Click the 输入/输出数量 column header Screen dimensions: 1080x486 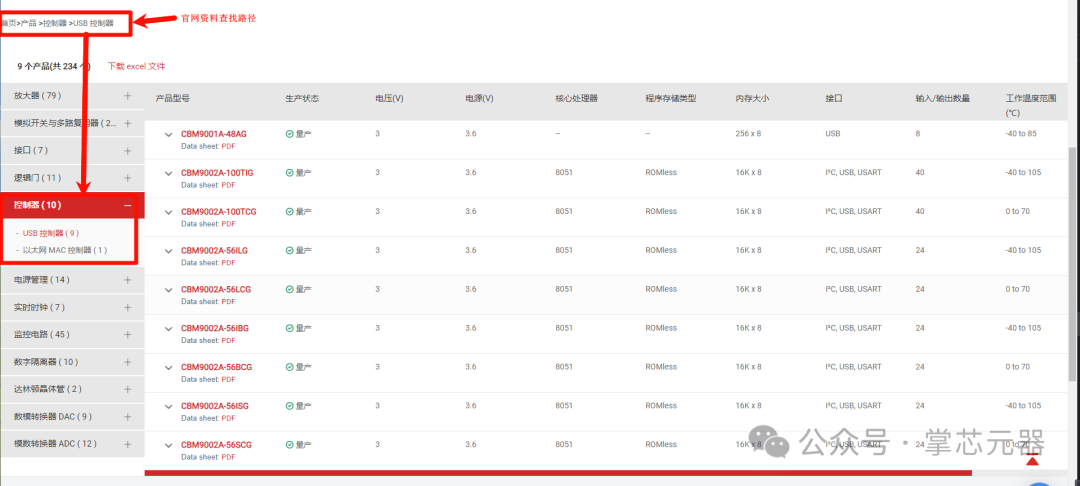pyautogui.click(x=943, y=98)
